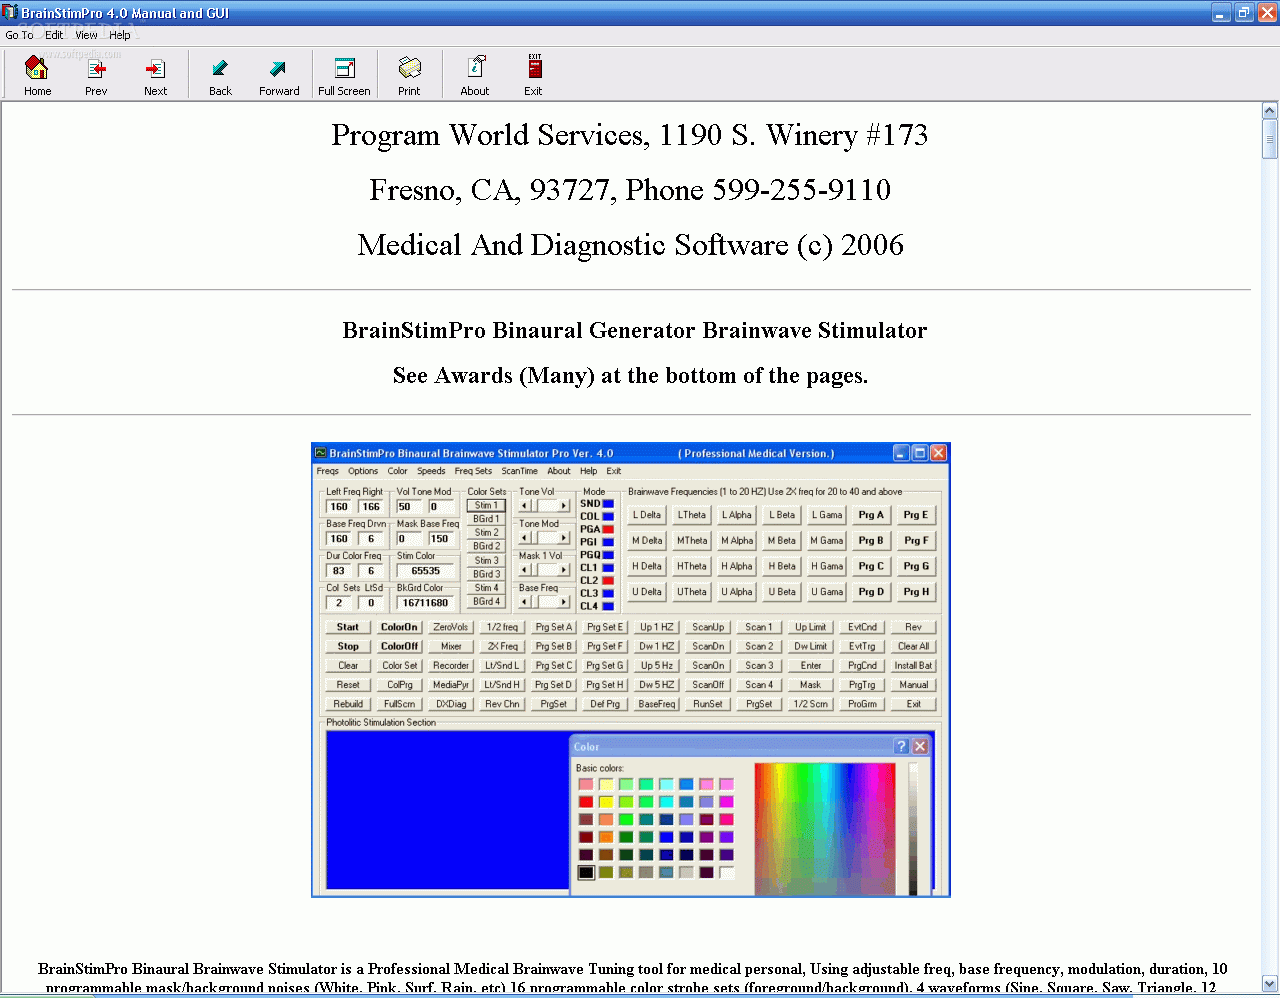The height and width of the screenshot is (998, 1280).
Task: Open the Edit menu
Action: tap(54, 35)
